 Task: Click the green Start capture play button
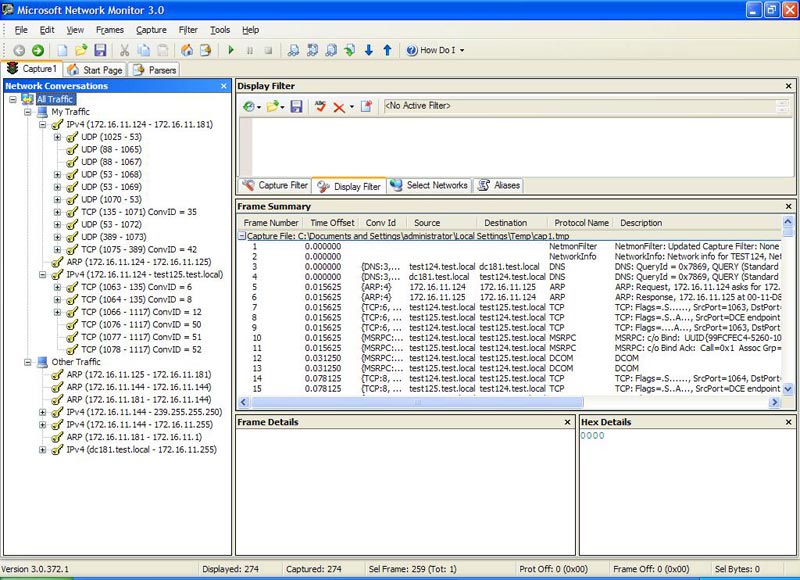pyautogui.click(x=231, y=50)
